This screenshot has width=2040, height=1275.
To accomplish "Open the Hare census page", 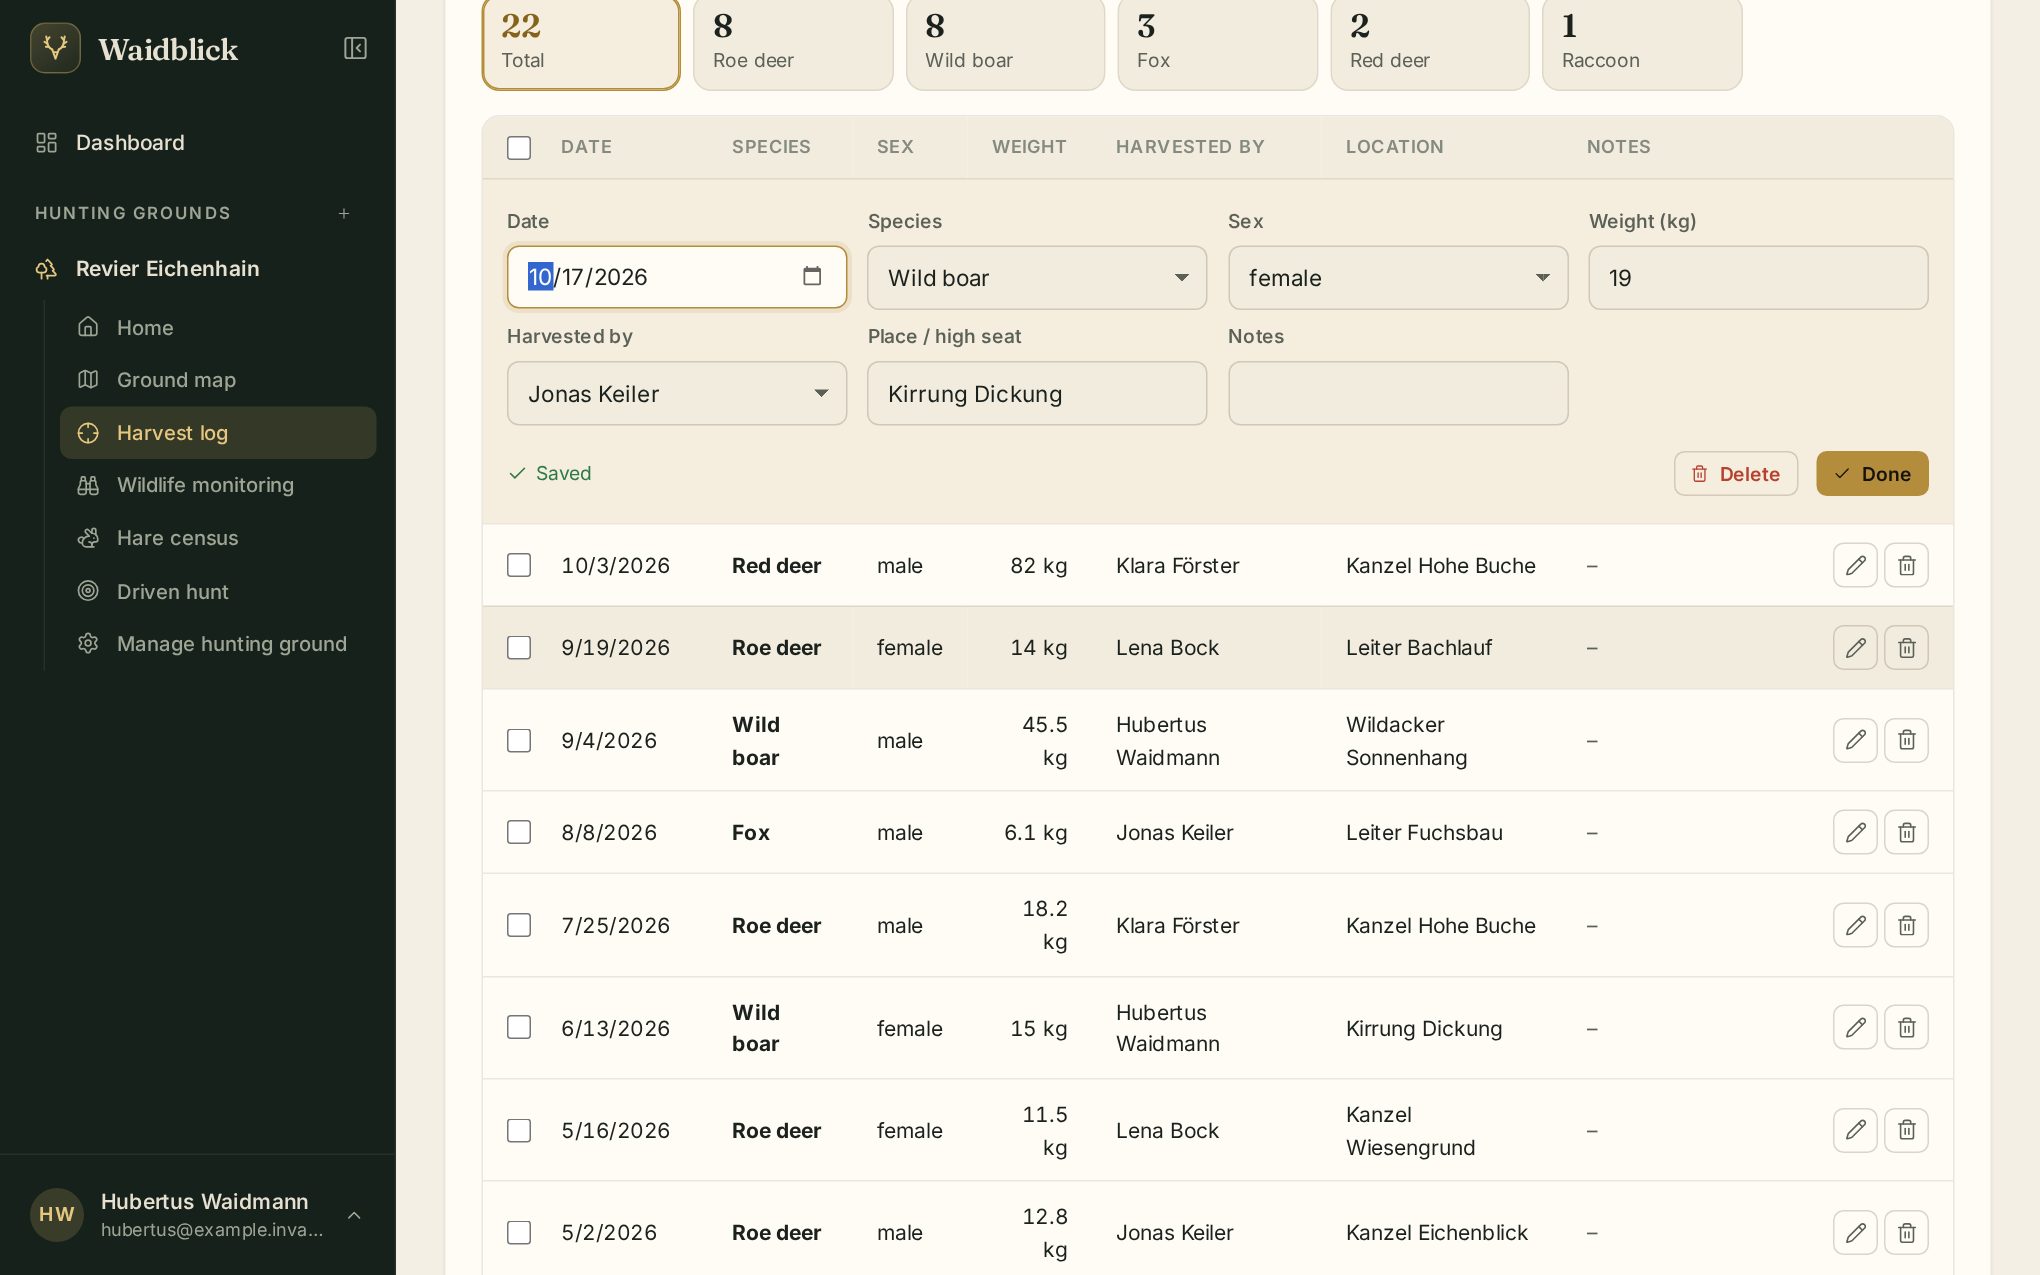I will [x=218, y=538].
